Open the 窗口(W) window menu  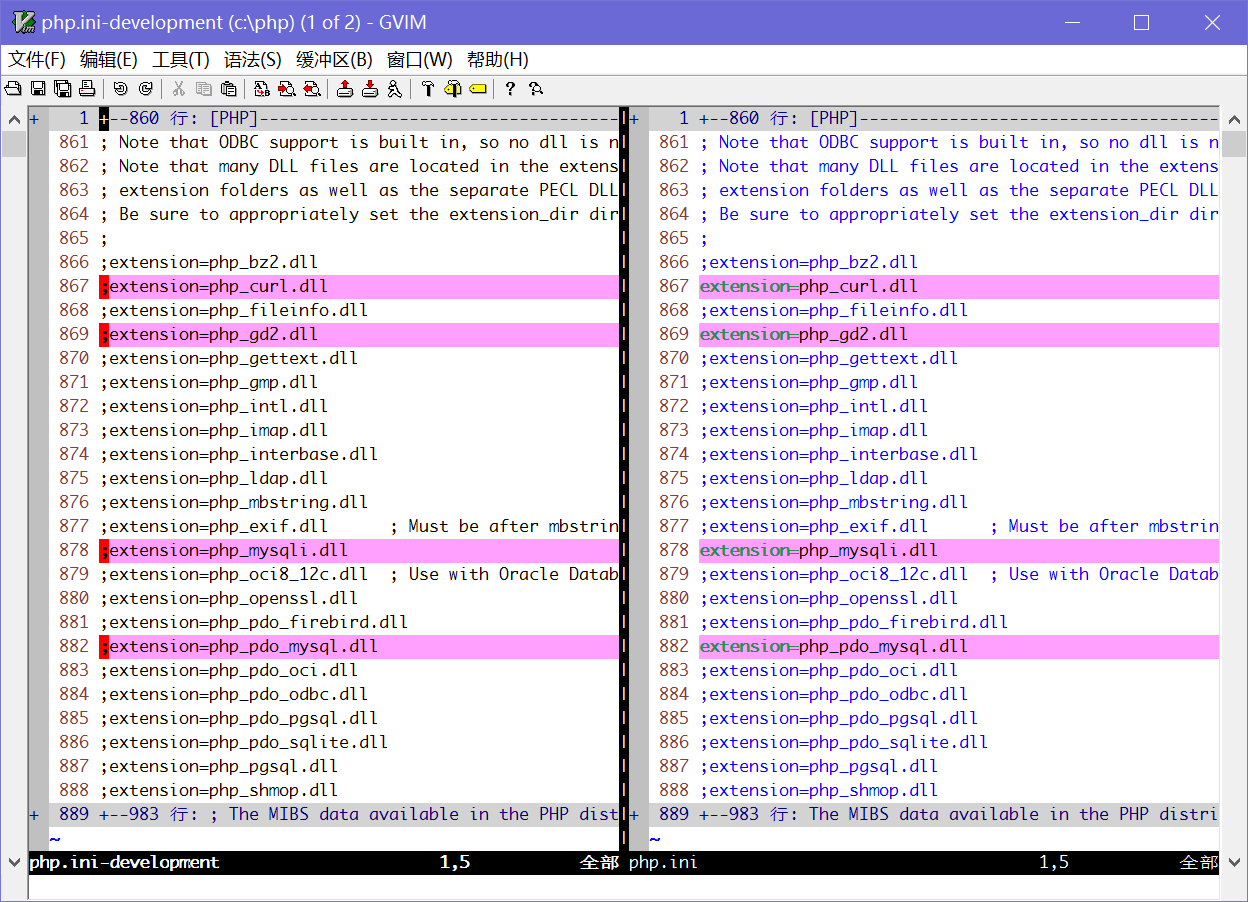coord(419,60)
